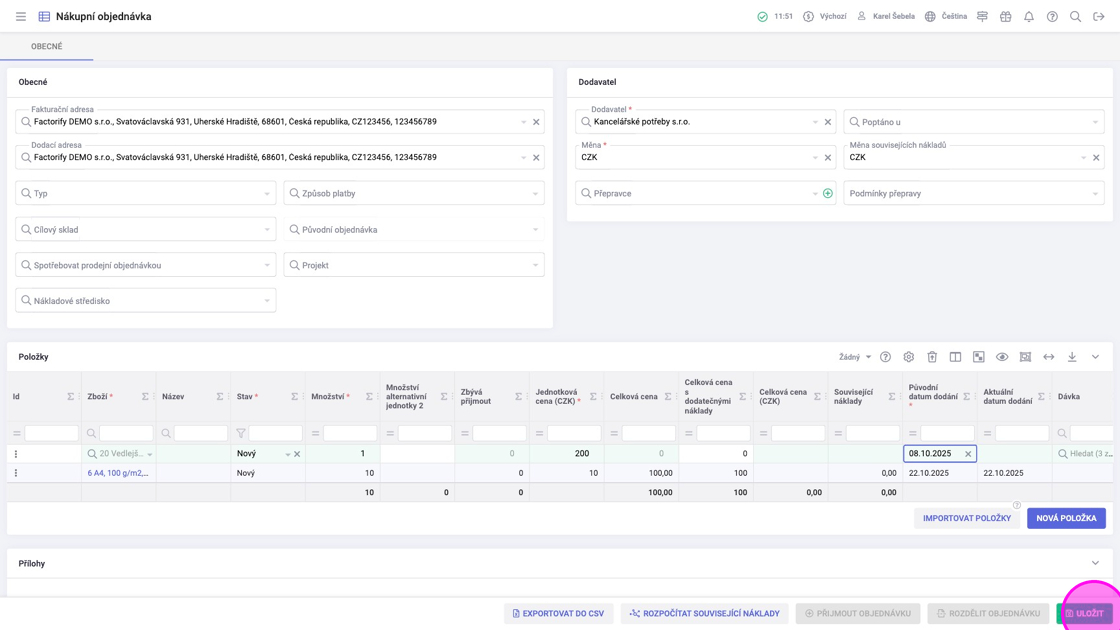Toggle the eye visibility icon in Položky
1120x630 pixels.
point(1002,357)
